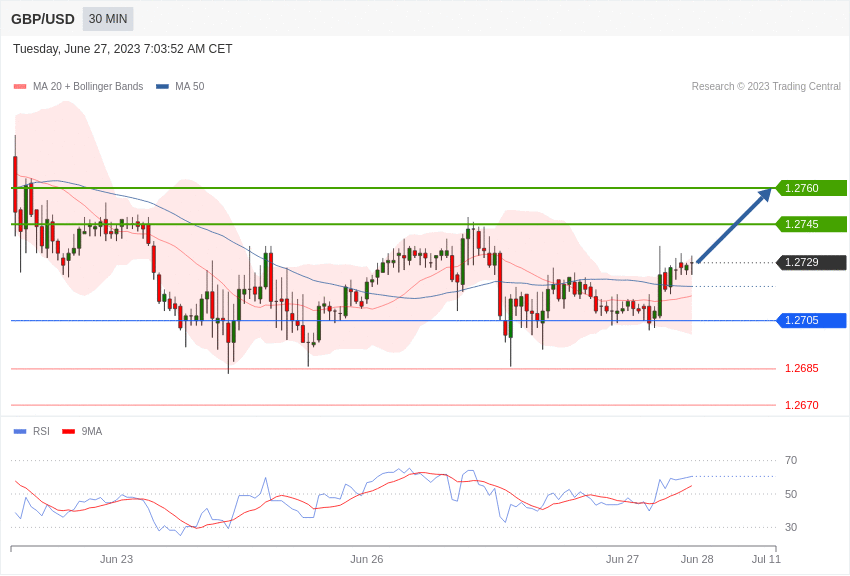The image size is (850, 576).
Task: Click the Jun 28 date axis label
Action: click(x=697, y=559)
